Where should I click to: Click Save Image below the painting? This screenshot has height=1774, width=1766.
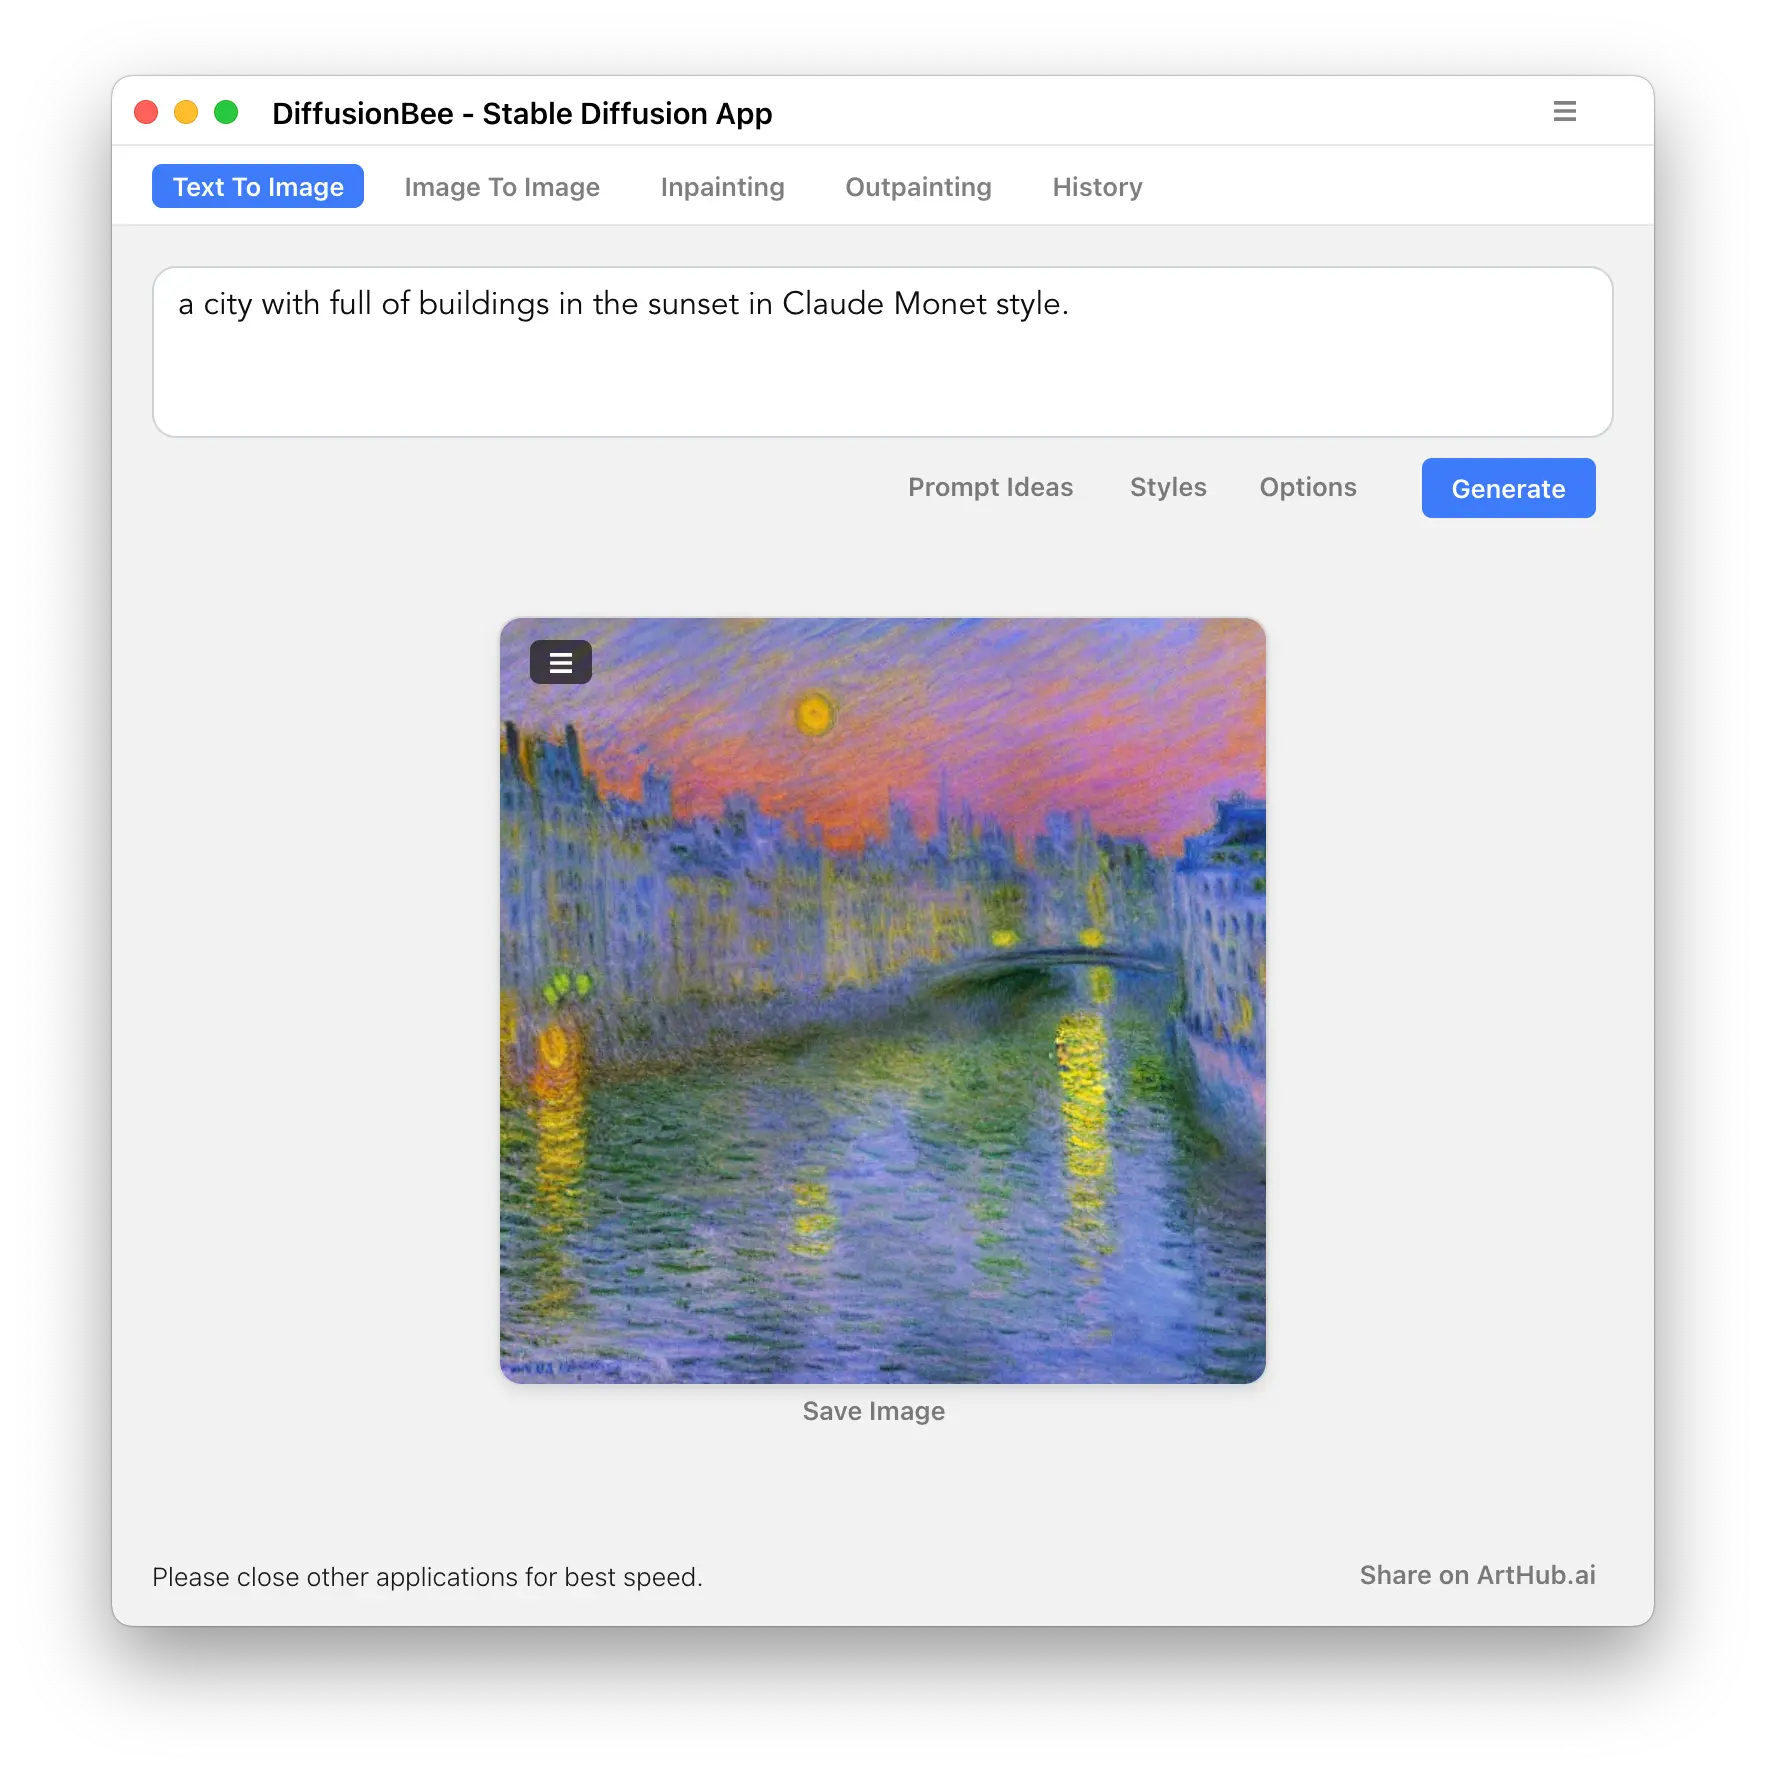click(x=873, y=1411)
